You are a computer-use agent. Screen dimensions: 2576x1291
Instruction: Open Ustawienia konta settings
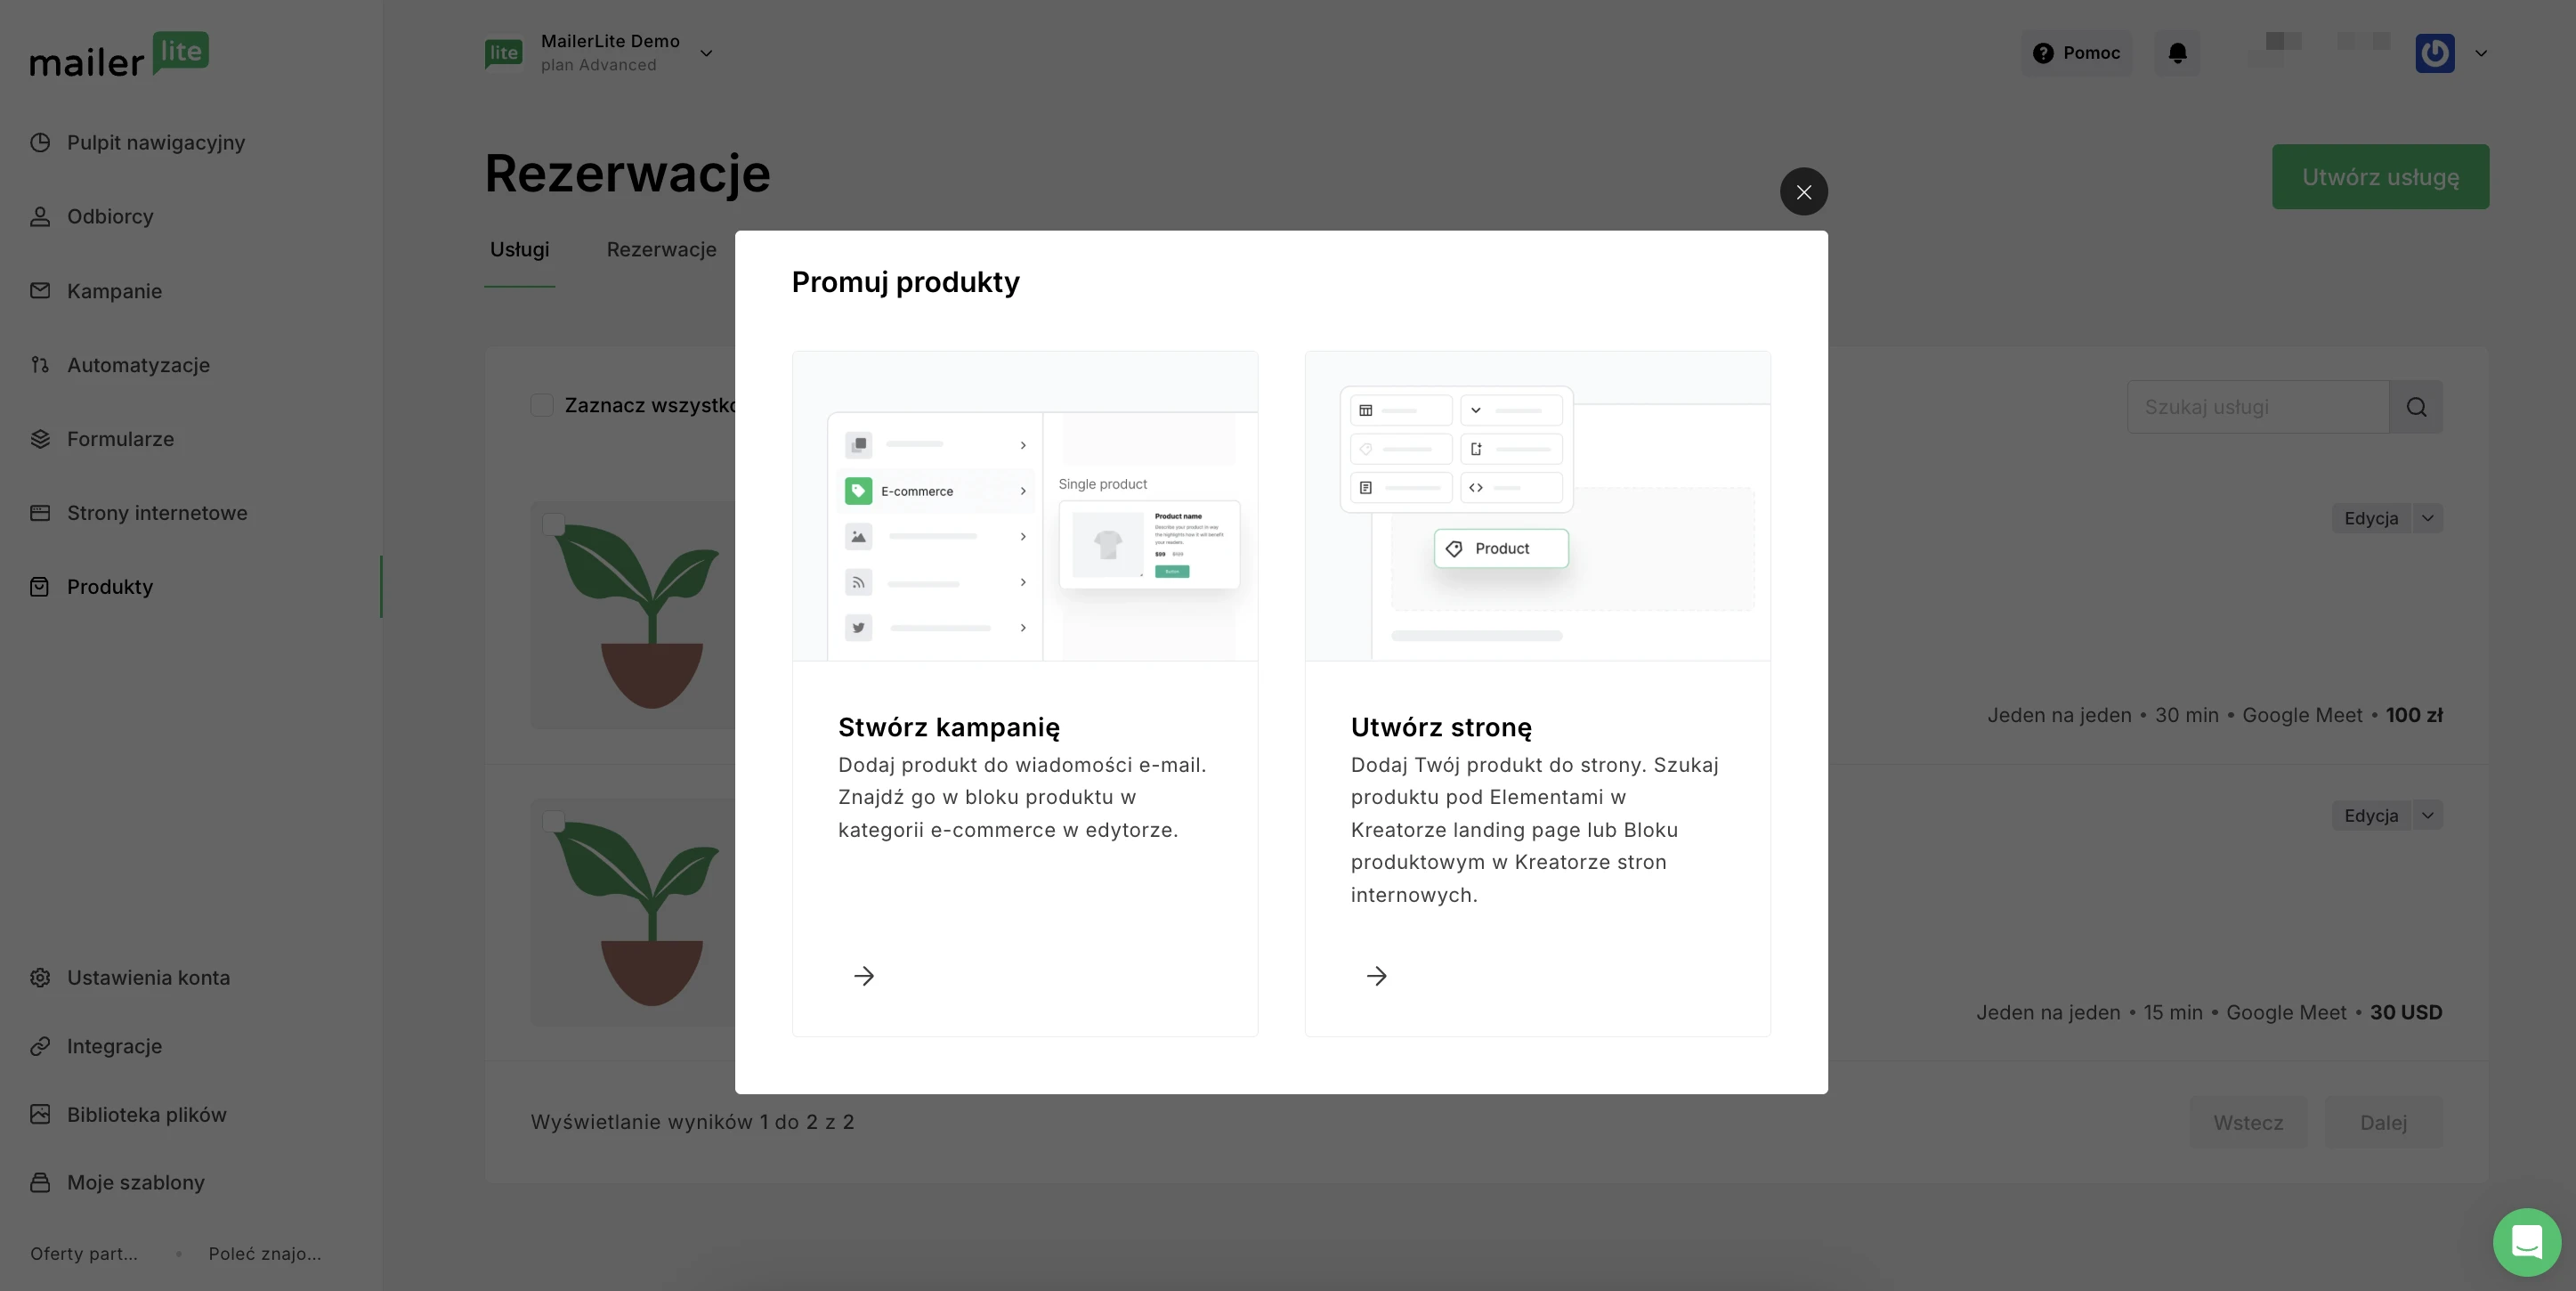(x=148, y=977)
